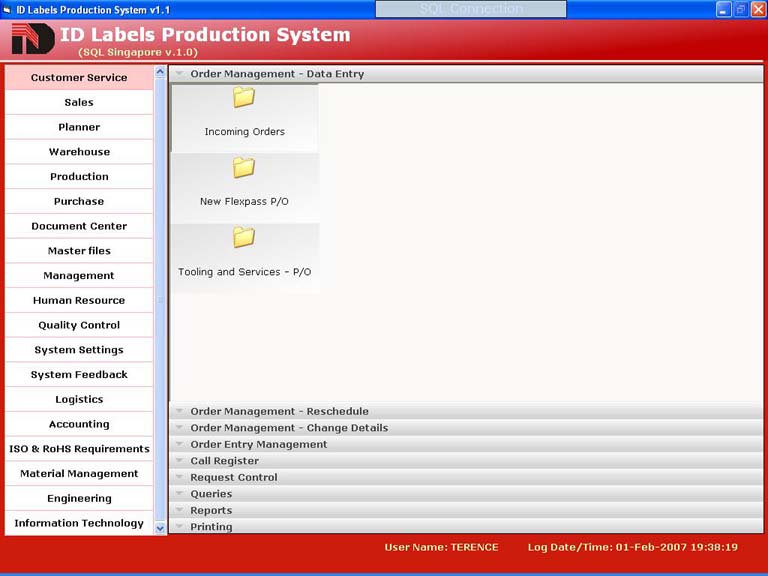768x576 pixels.
Task: Expand the Printing section
Action: coord(211,527)
